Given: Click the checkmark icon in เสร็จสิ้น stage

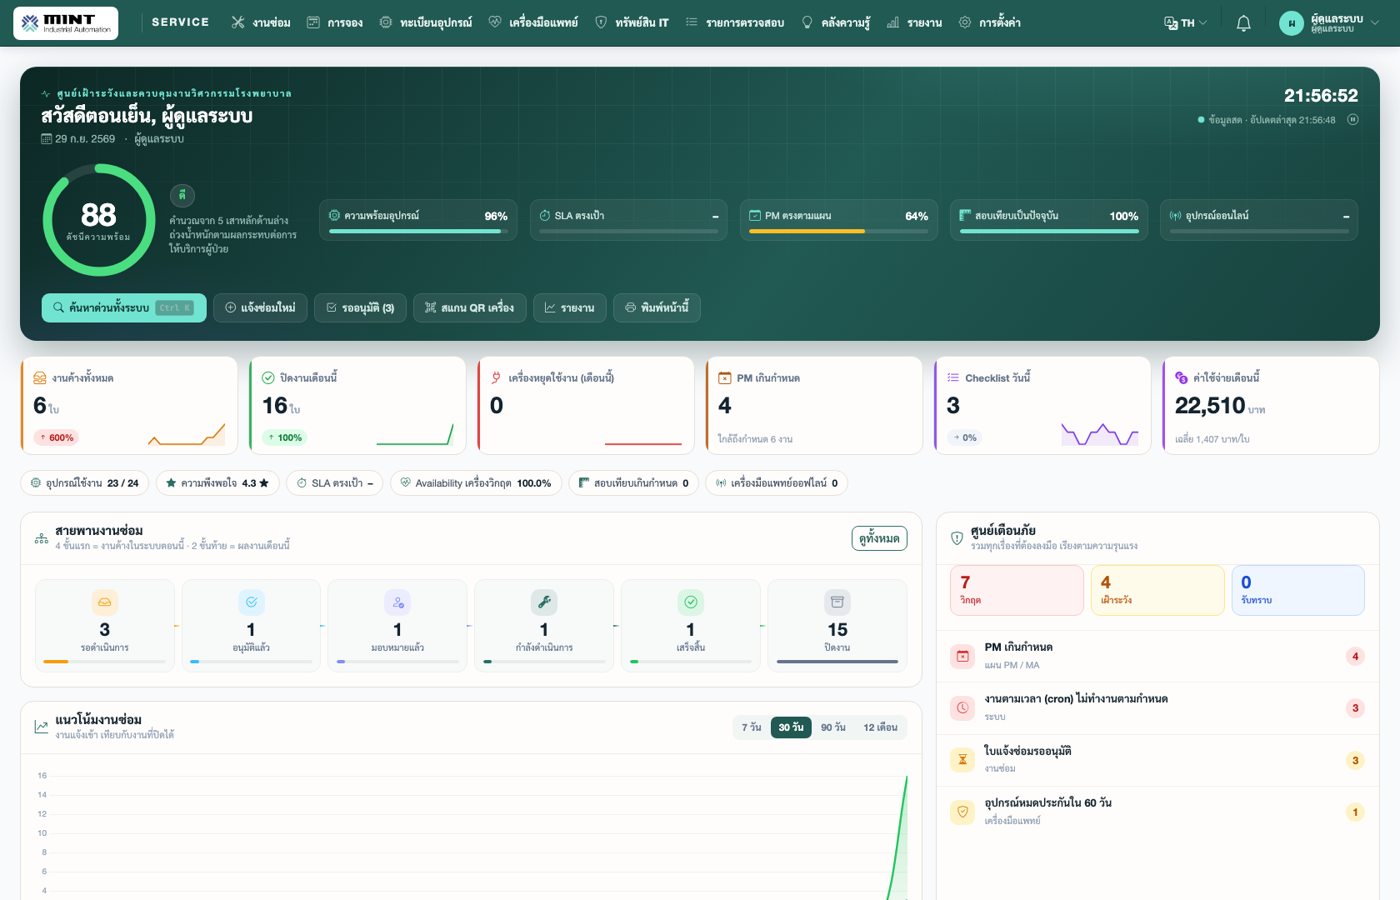Looking at the screenshot, I should click(x=691, y=602).
